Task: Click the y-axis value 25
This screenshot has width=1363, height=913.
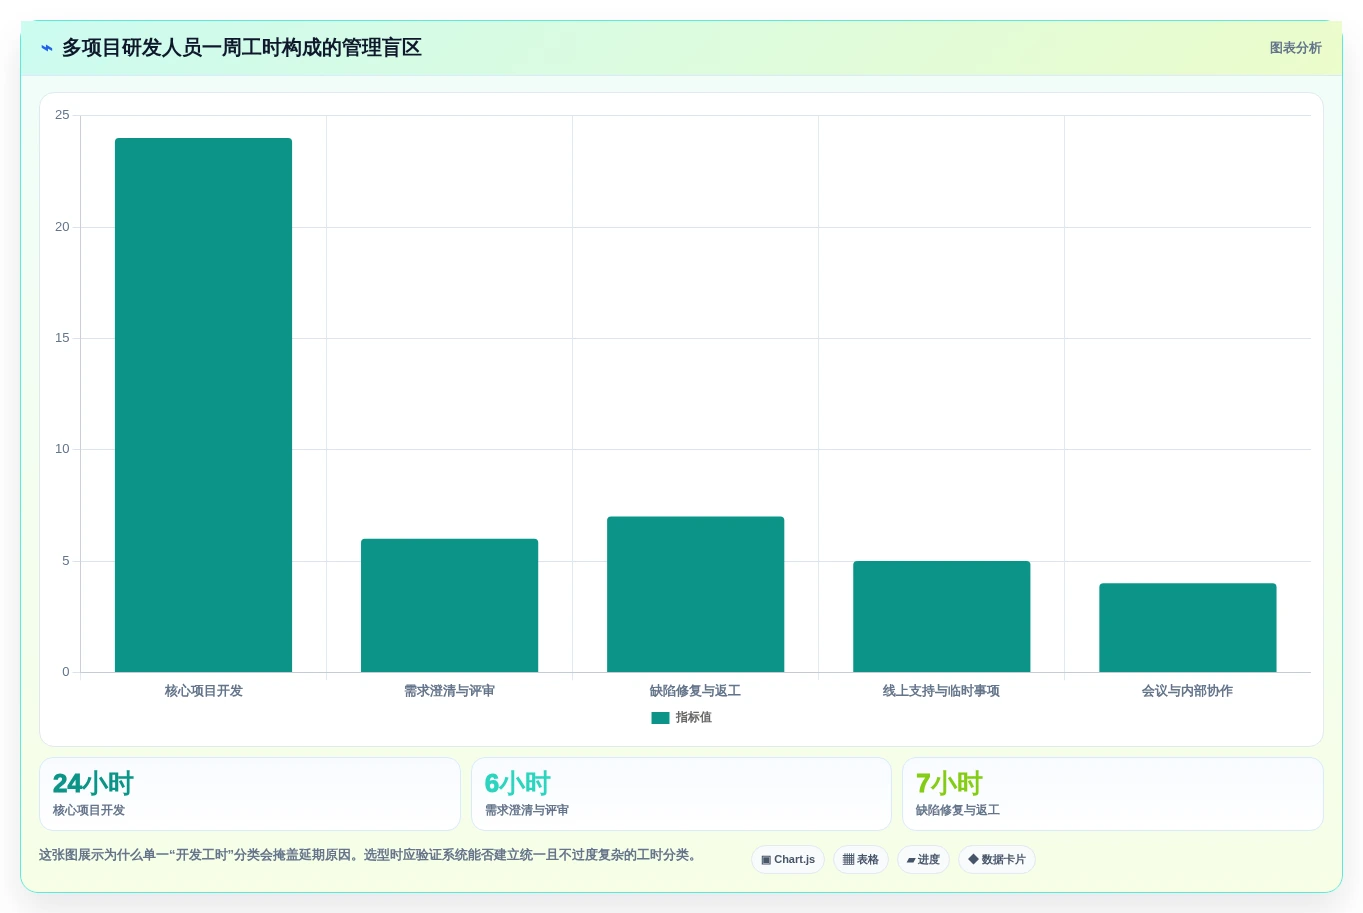Action: pyautogui.click(x=62, y=115)
